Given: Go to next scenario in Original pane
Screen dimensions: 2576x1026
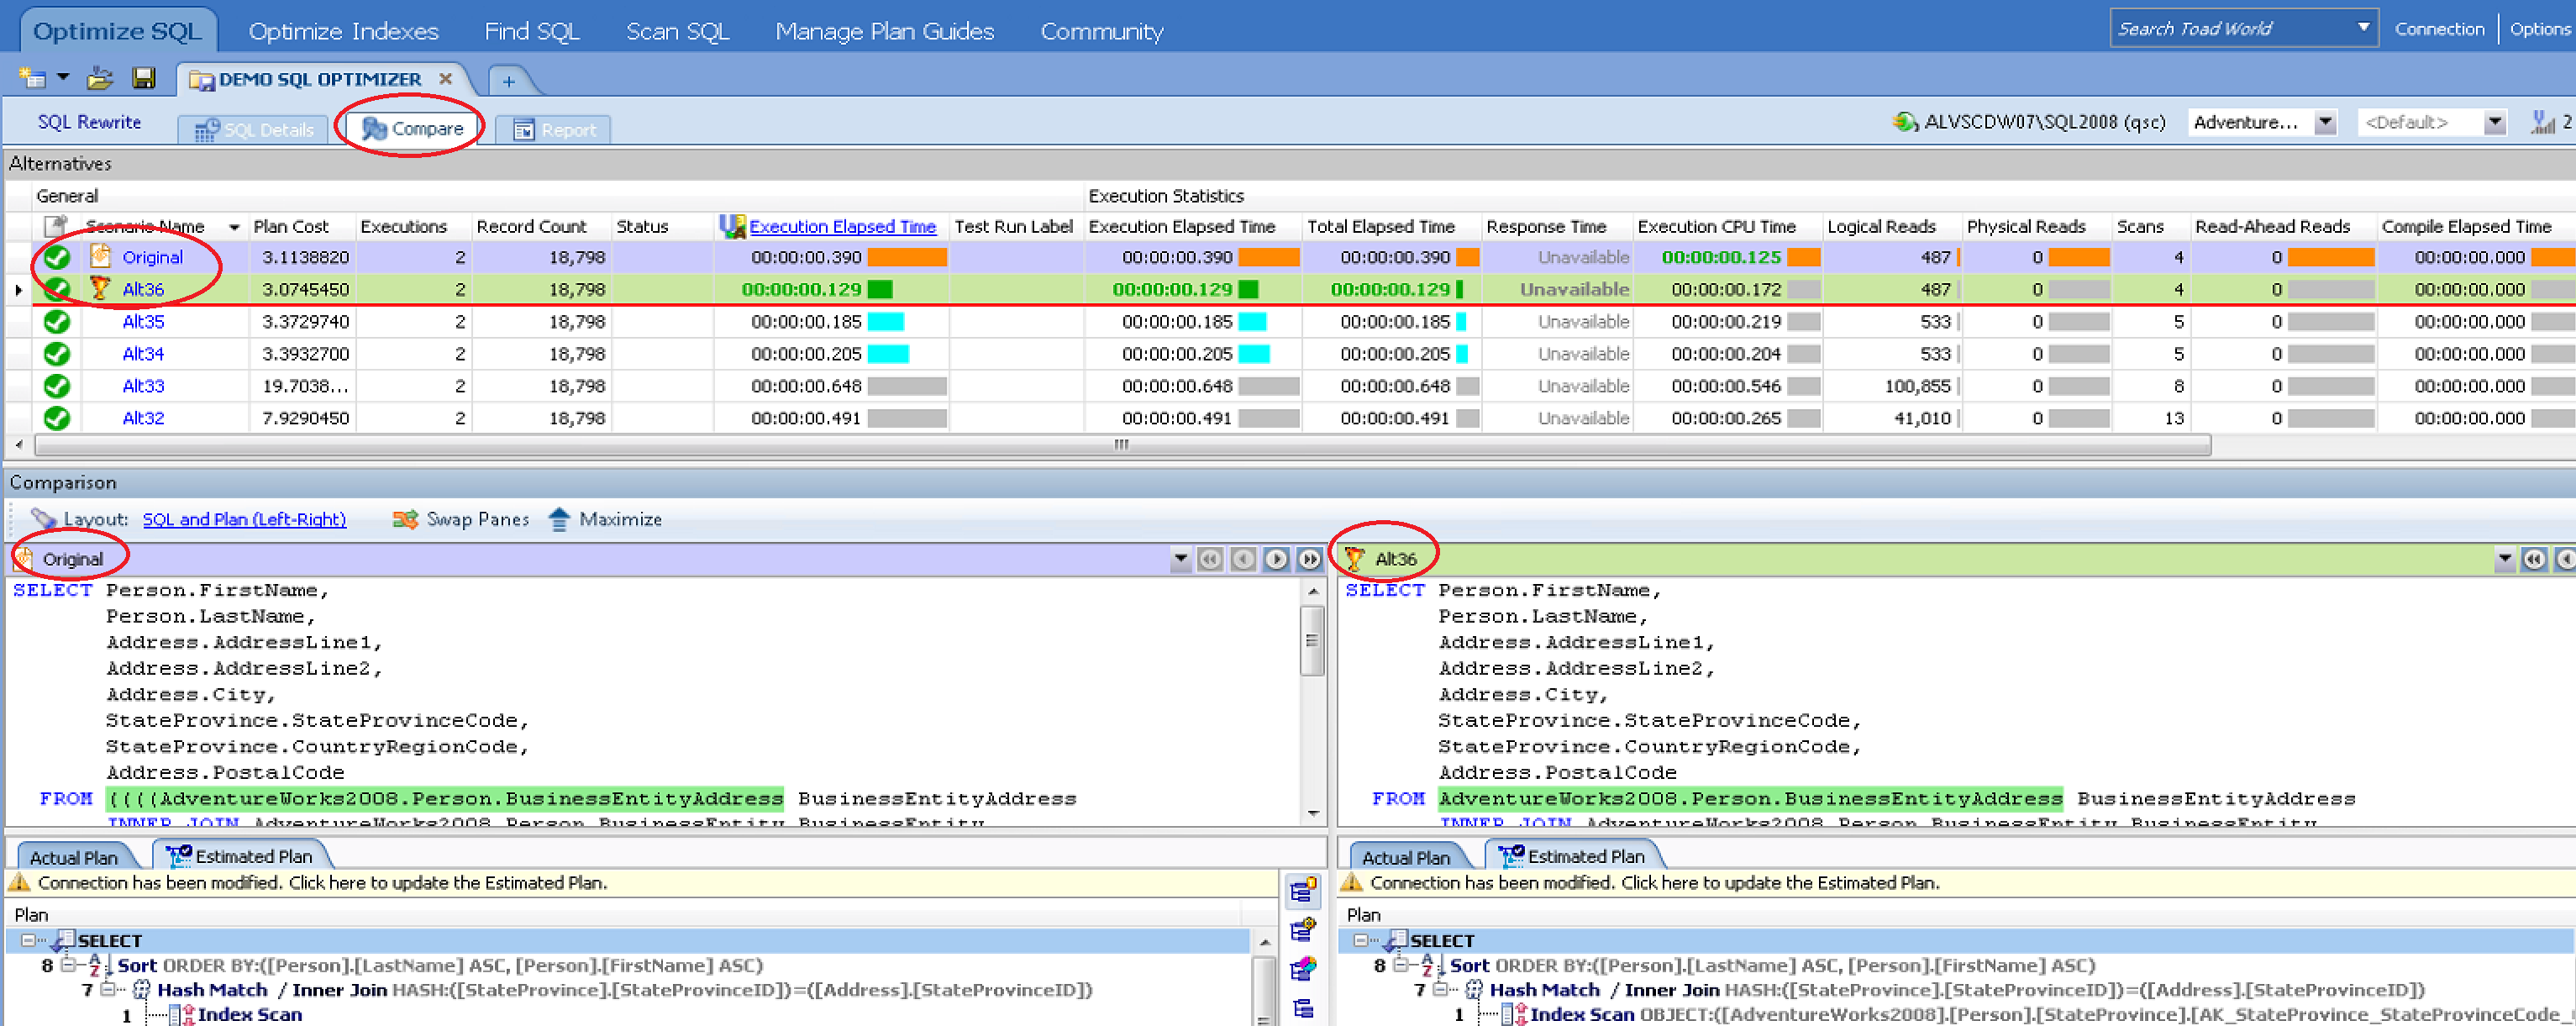Looking at the screenshot, I should (1276, 559).
